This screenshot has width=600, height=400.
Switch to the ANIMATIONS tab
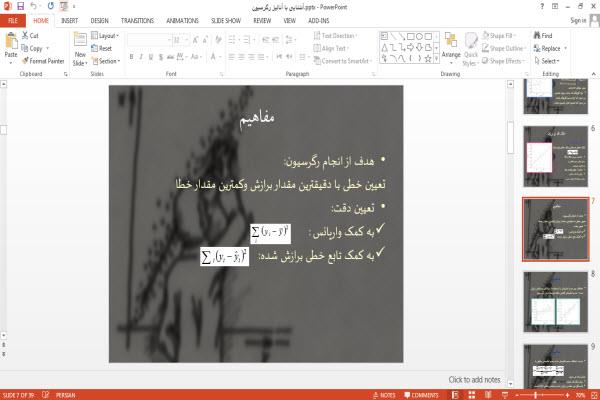[x=183, y=21]
